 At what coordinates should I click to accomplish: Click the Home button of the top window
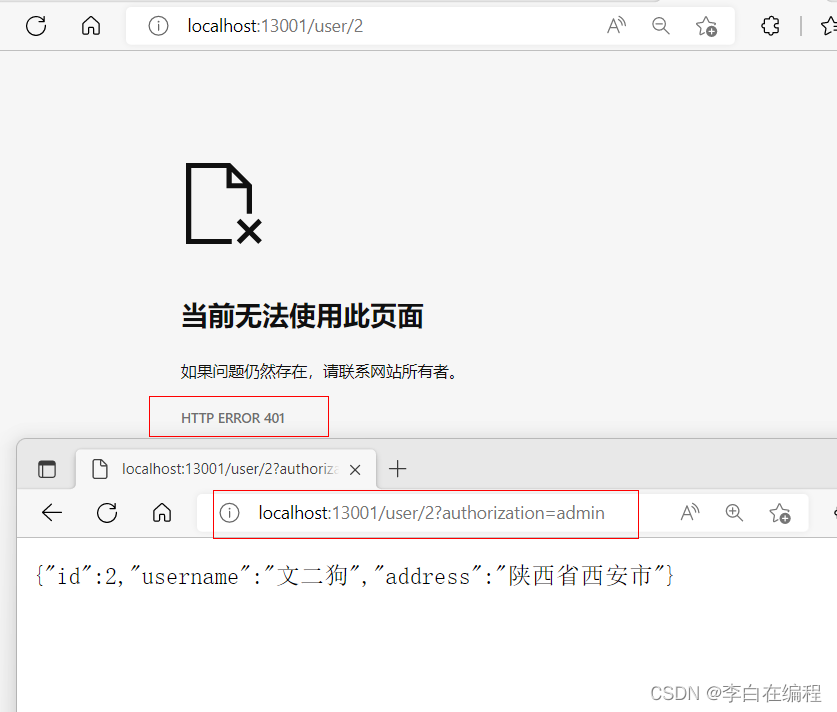point(91,26)
